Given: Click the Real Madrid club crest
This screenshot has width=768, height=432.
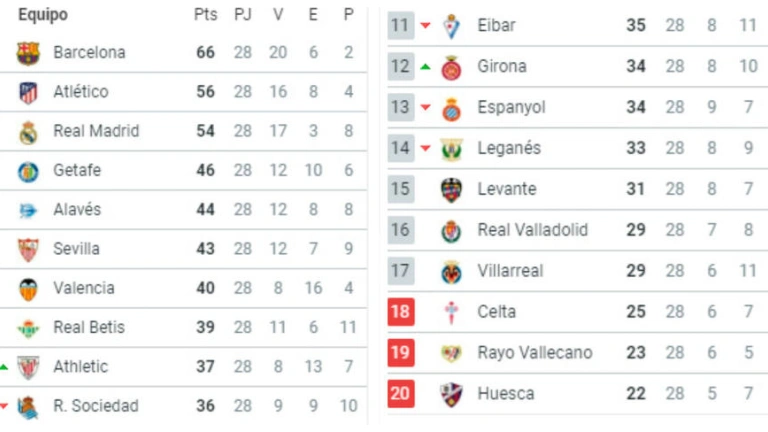Looking at the screenshot, I should coord(28,132).
